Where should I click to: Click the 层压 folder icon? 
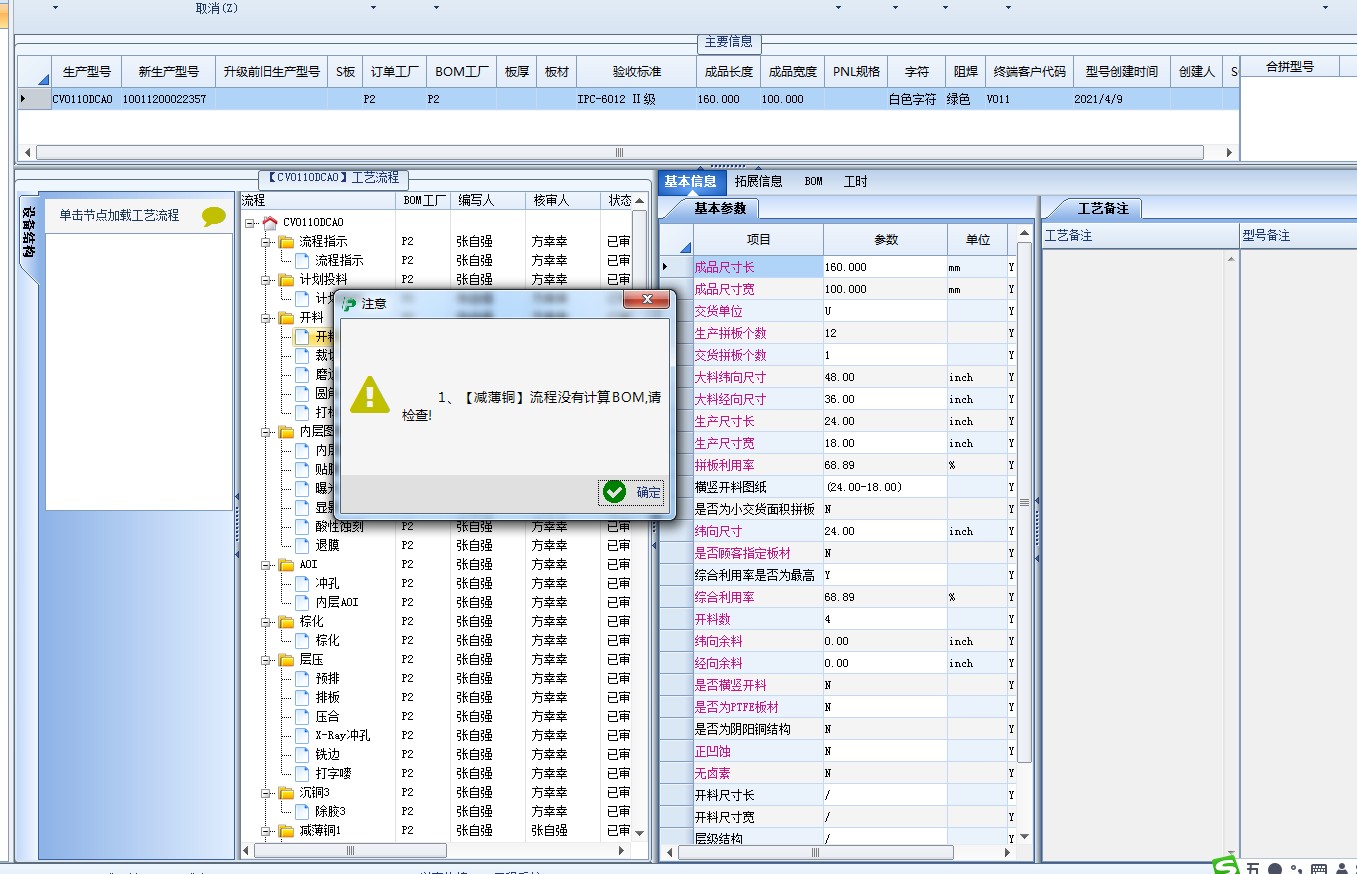tap(287, 659)
